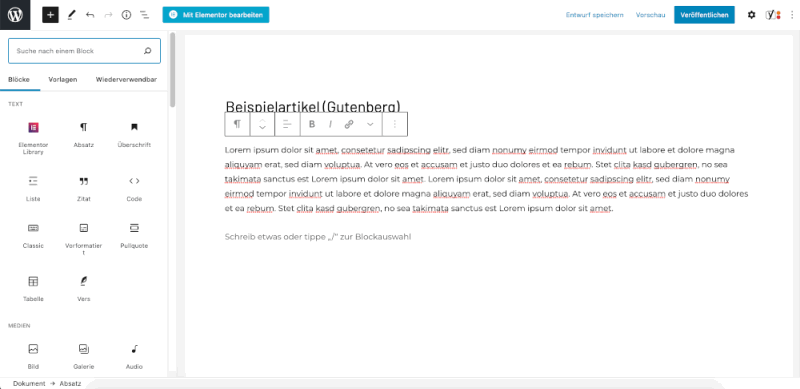Click Entwurf speichern link
Viewport: 800px width, 389px height.
[x=594, y=15]
